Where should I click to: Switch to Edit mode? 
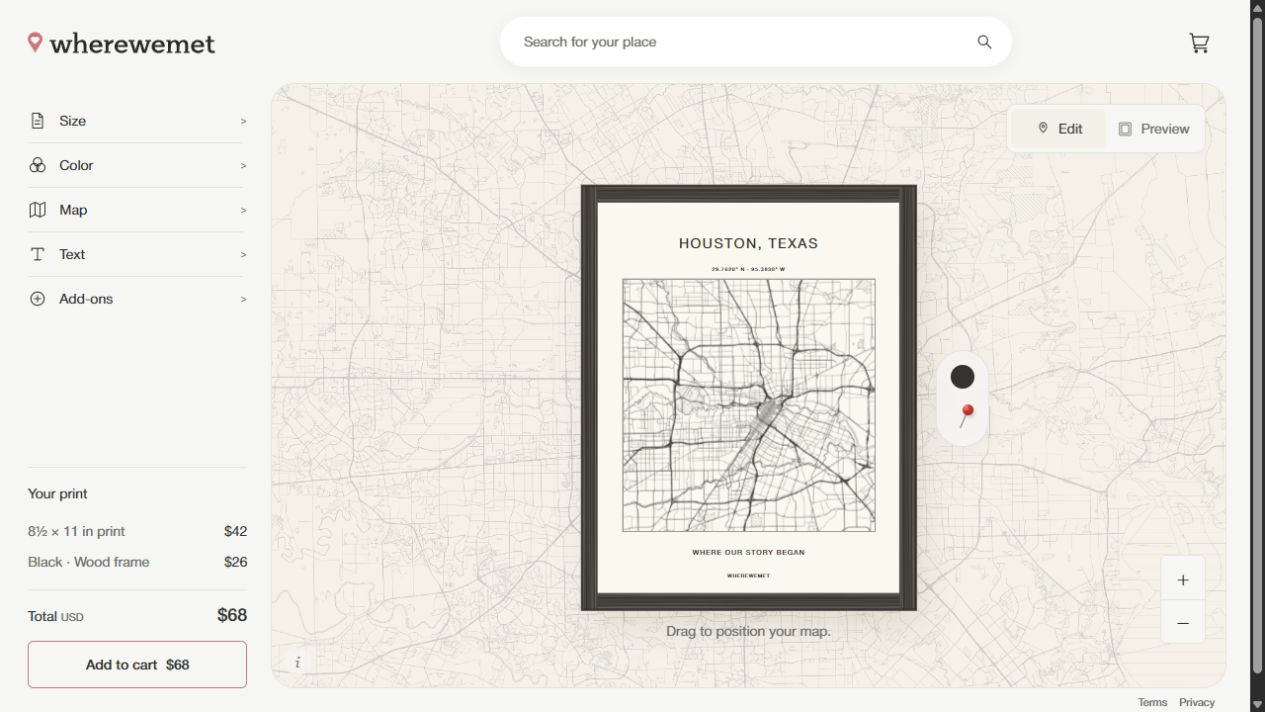(x=1059, y=129)
